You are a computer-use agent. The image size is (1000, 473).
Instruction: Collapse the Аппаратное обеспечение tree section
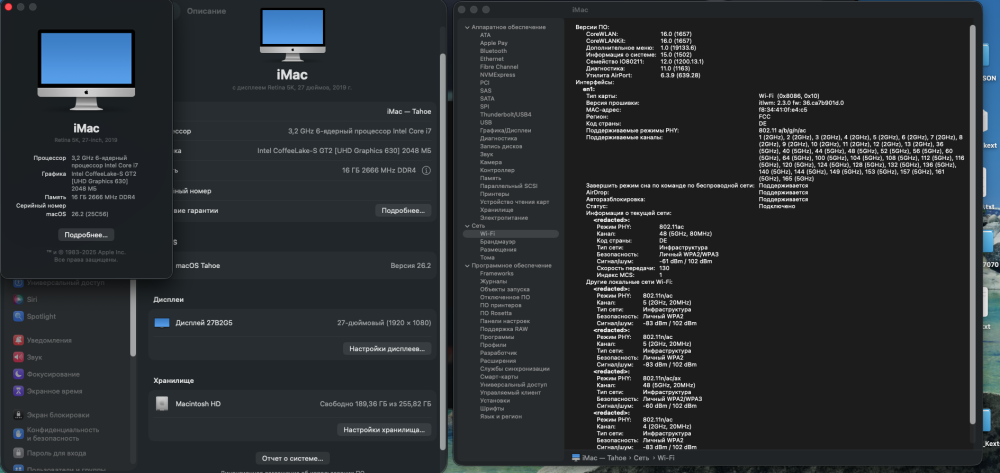[x=467, y=27]
